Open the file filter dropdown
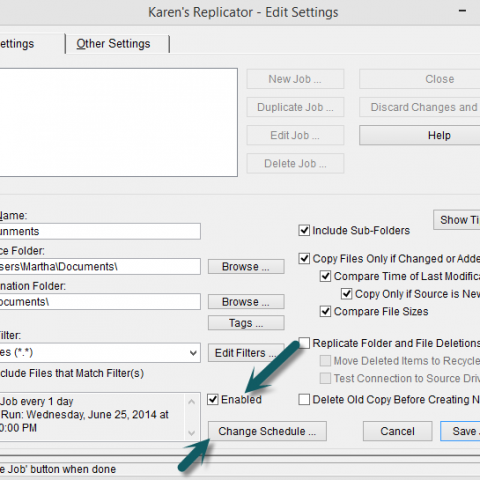The width and height of the screenshot is (480, 480). pyautogui.click(x=193, y=353)
